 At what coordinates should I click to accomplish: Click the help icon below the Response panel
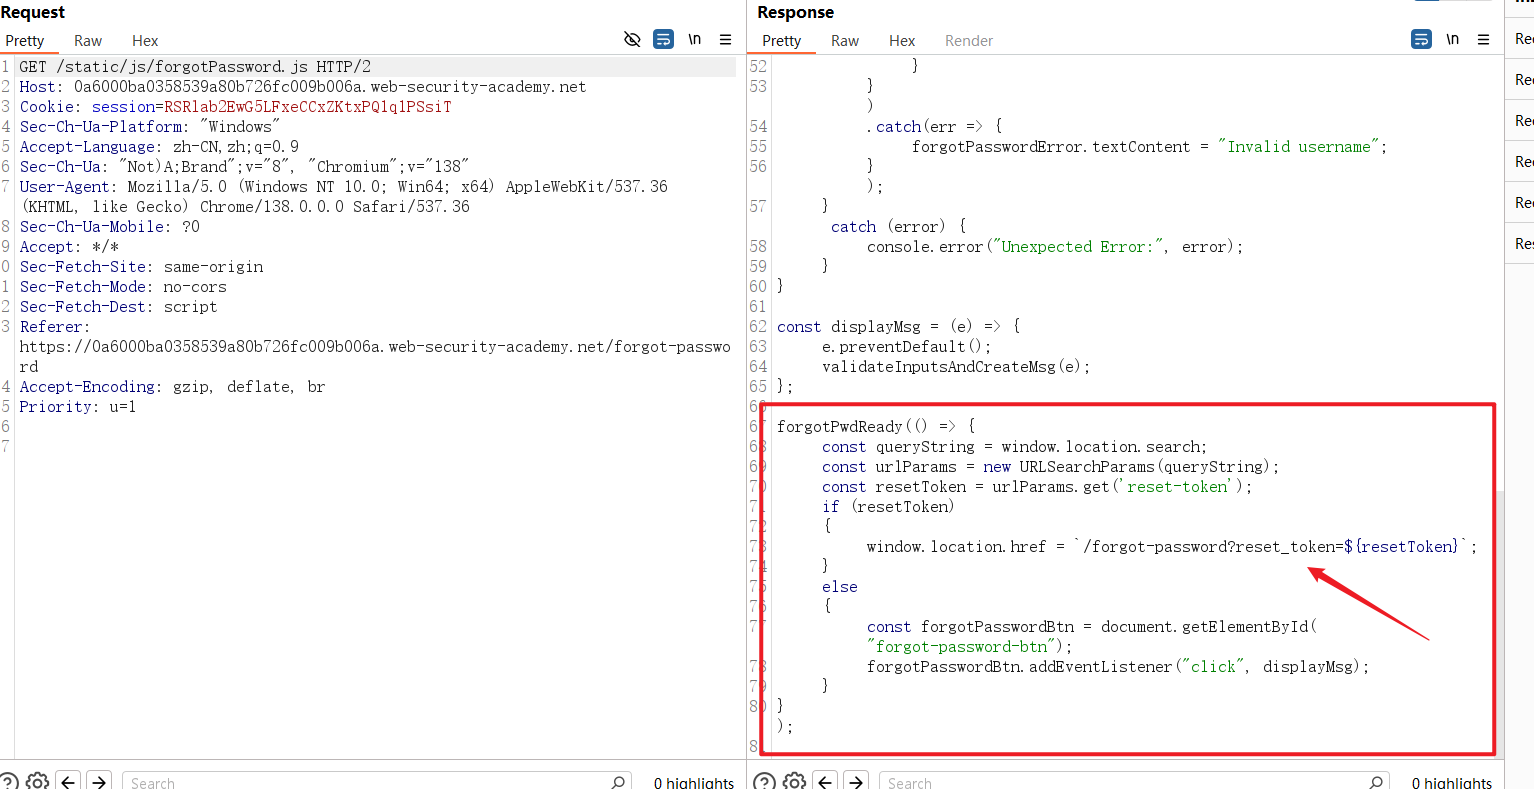click(764, 781)
